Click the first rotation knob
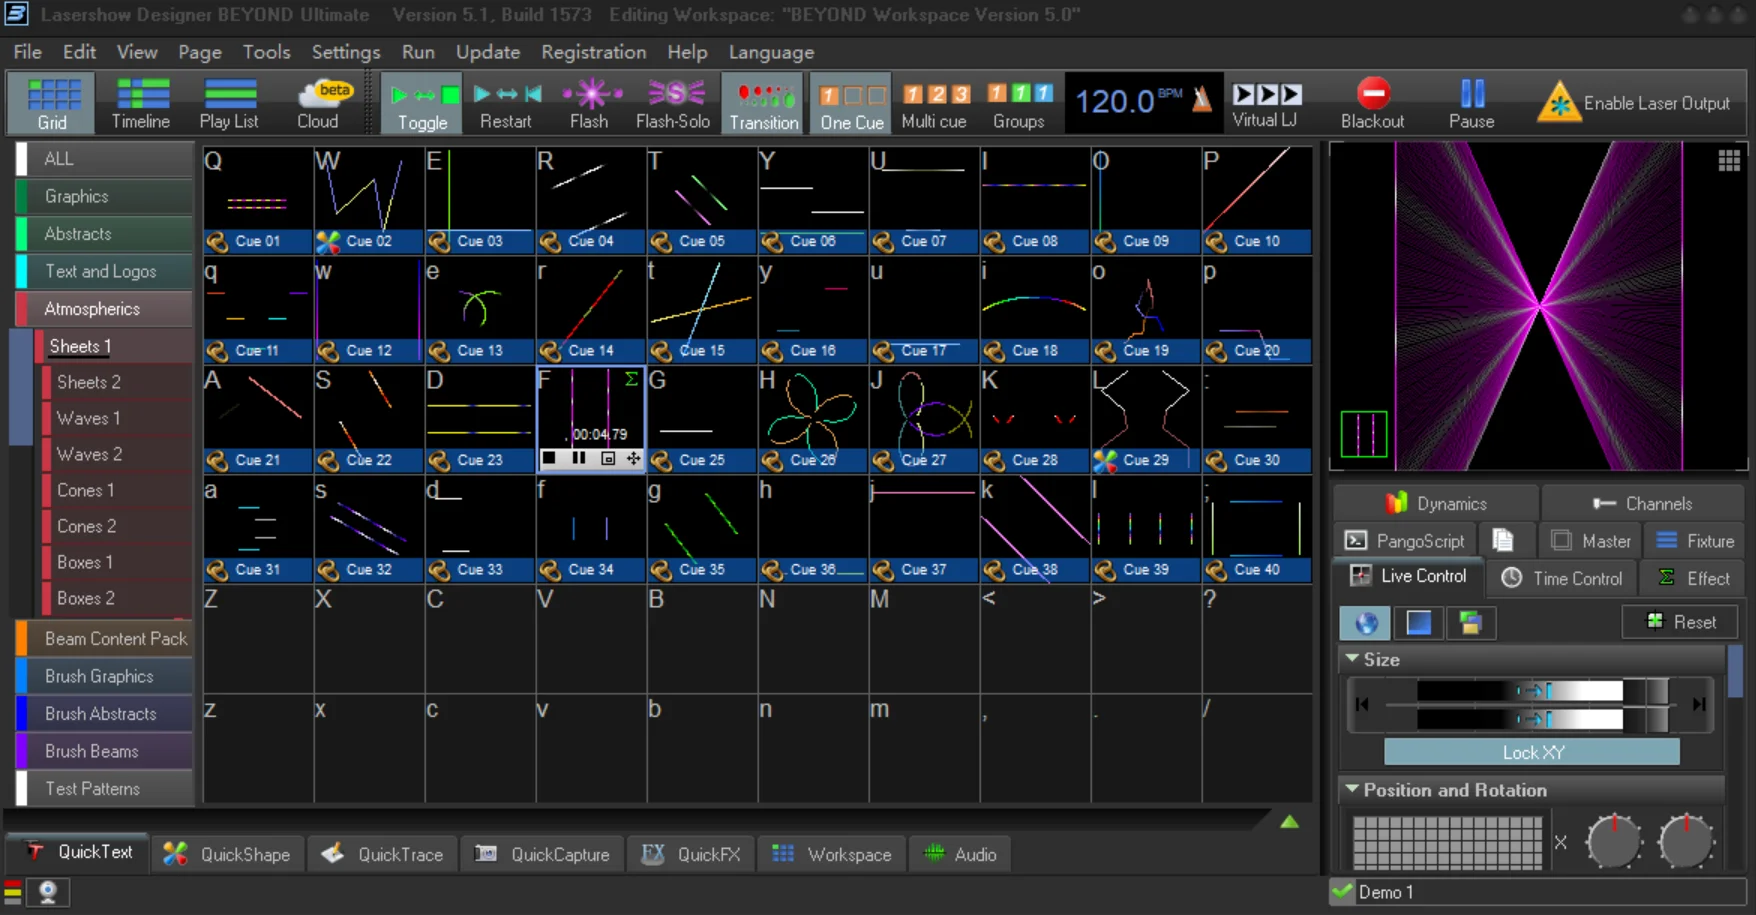Screen dimensions: 1756x915 point(1613,841)
